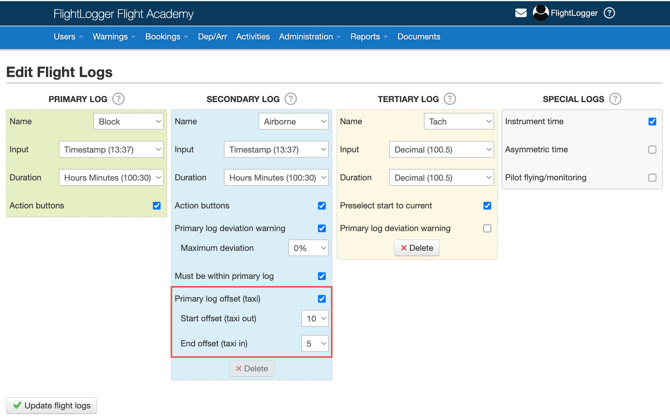The image size is (670, 418).
Task: Expand the Maximum deviation 0% dropdown
Action: pyautogui.click(x=308, y=248)
